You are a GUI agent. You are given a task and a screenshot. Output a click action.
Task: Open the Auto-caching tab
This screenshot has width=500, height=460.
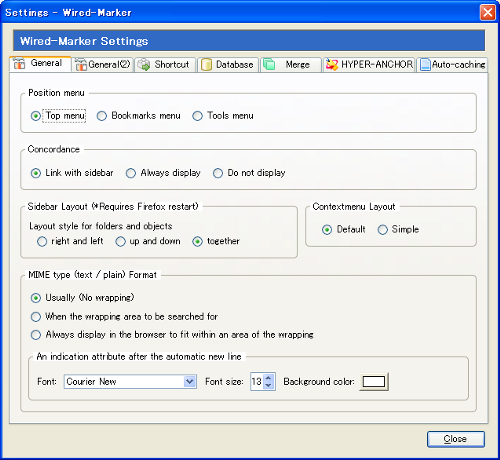tap(452, 65)
